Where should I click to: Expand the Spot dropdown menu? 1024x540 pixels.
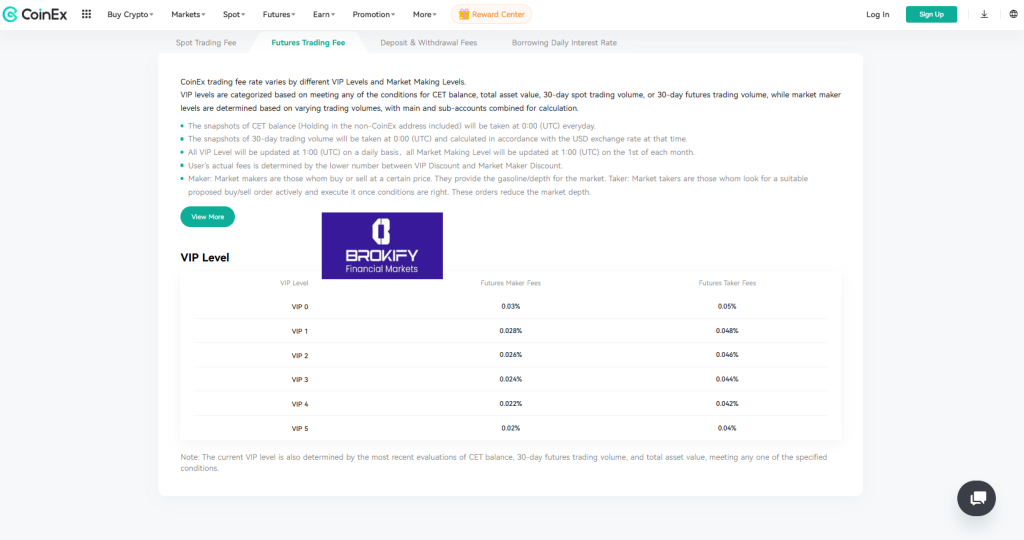235,15
